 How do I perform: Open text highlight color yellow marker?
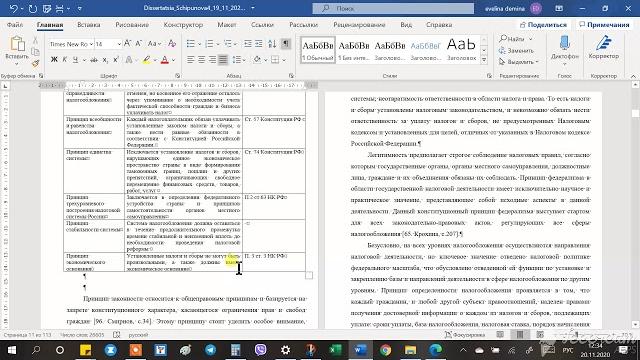pos(146,60)
